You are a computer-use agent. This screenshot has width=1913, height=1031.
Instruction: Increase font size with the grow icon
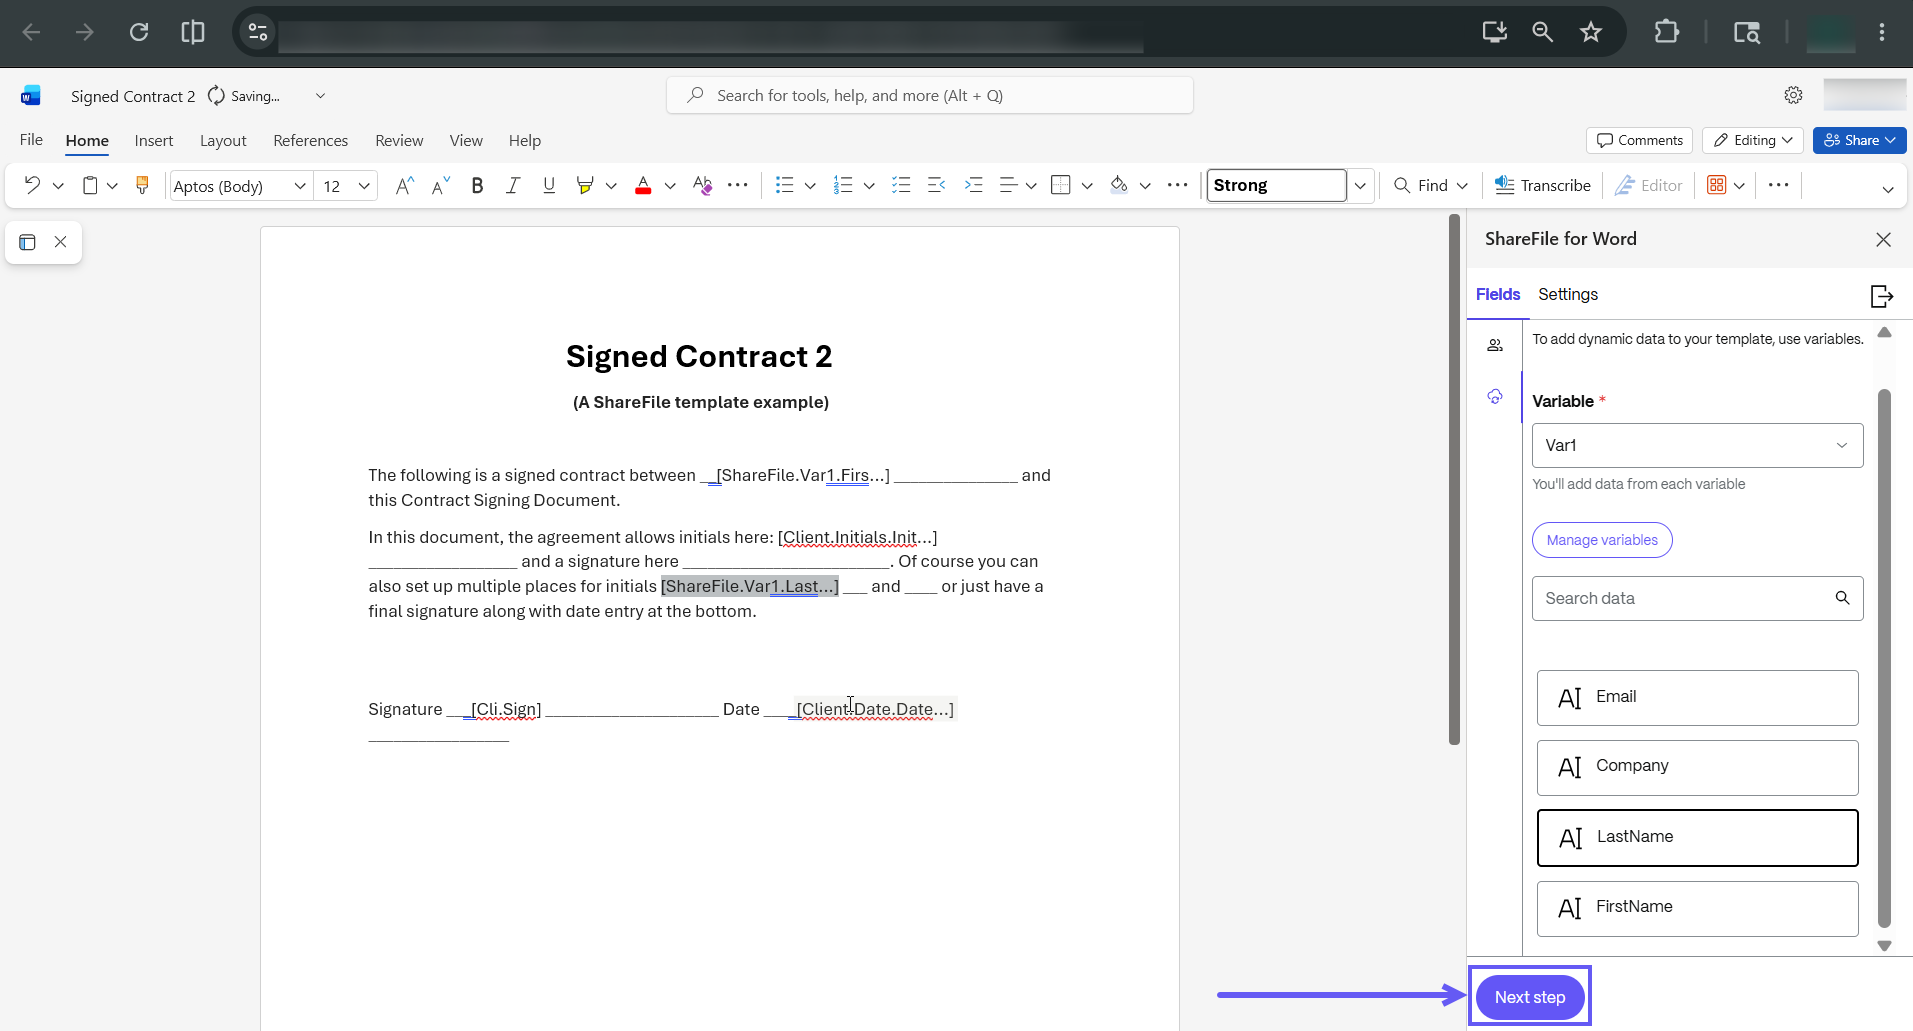404,185
